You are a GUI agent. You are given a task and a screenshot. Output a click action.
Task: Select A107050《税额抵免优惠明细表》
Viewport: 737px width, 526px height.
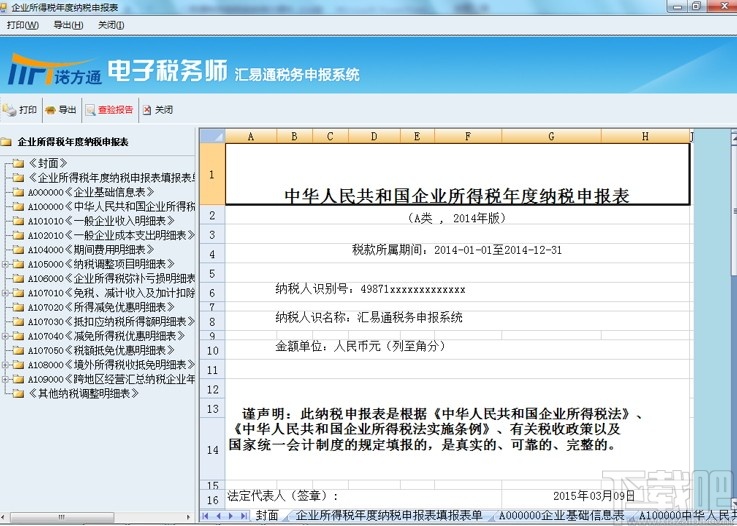point(101,351)
